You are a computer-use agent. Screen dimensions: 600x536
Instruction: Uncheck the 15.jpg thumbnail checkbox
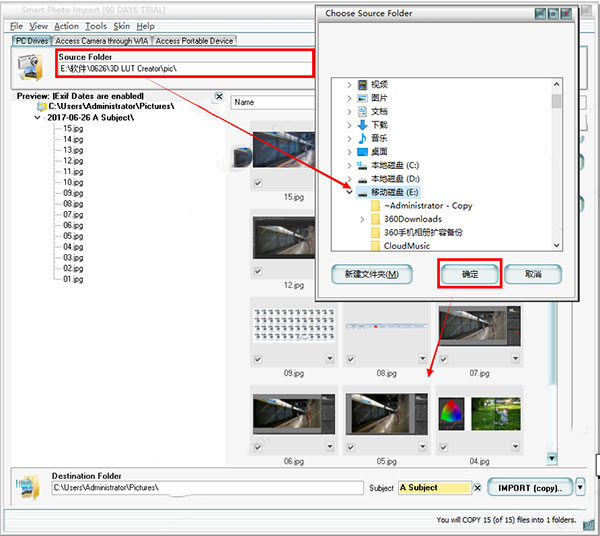click(x=258, y=183)
